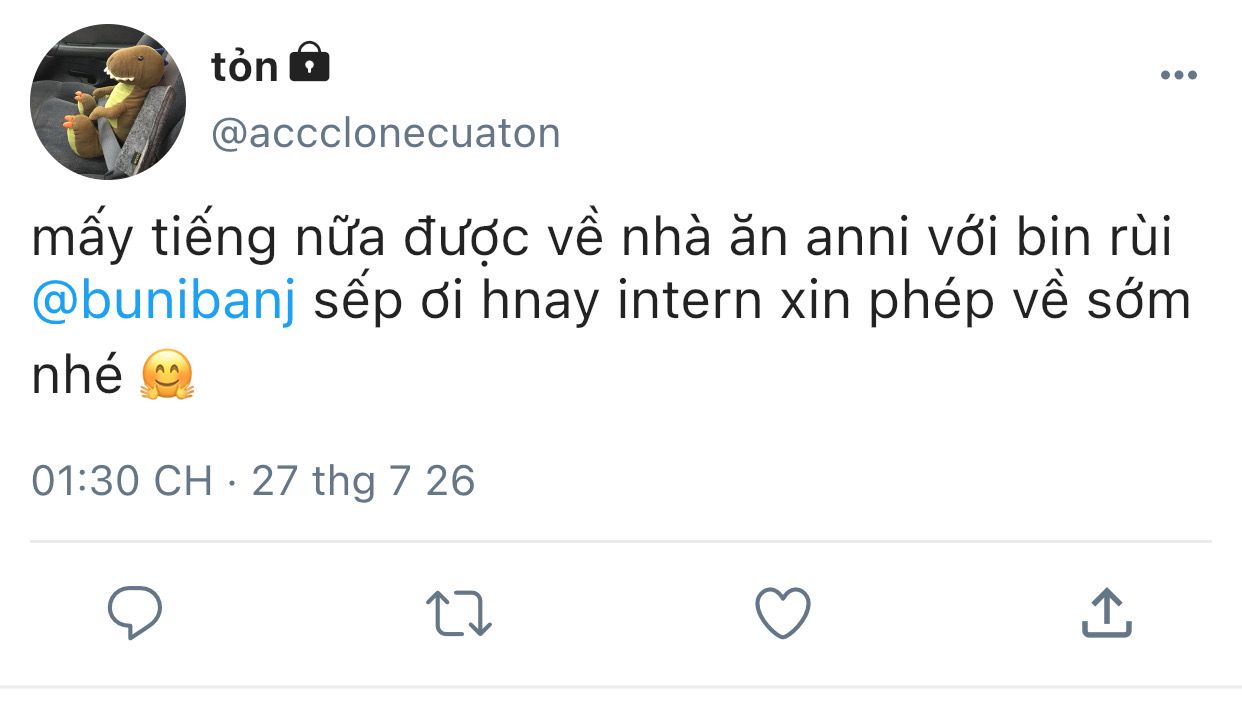
Task: Like the tweet with the heart icon
Action: 782,612
